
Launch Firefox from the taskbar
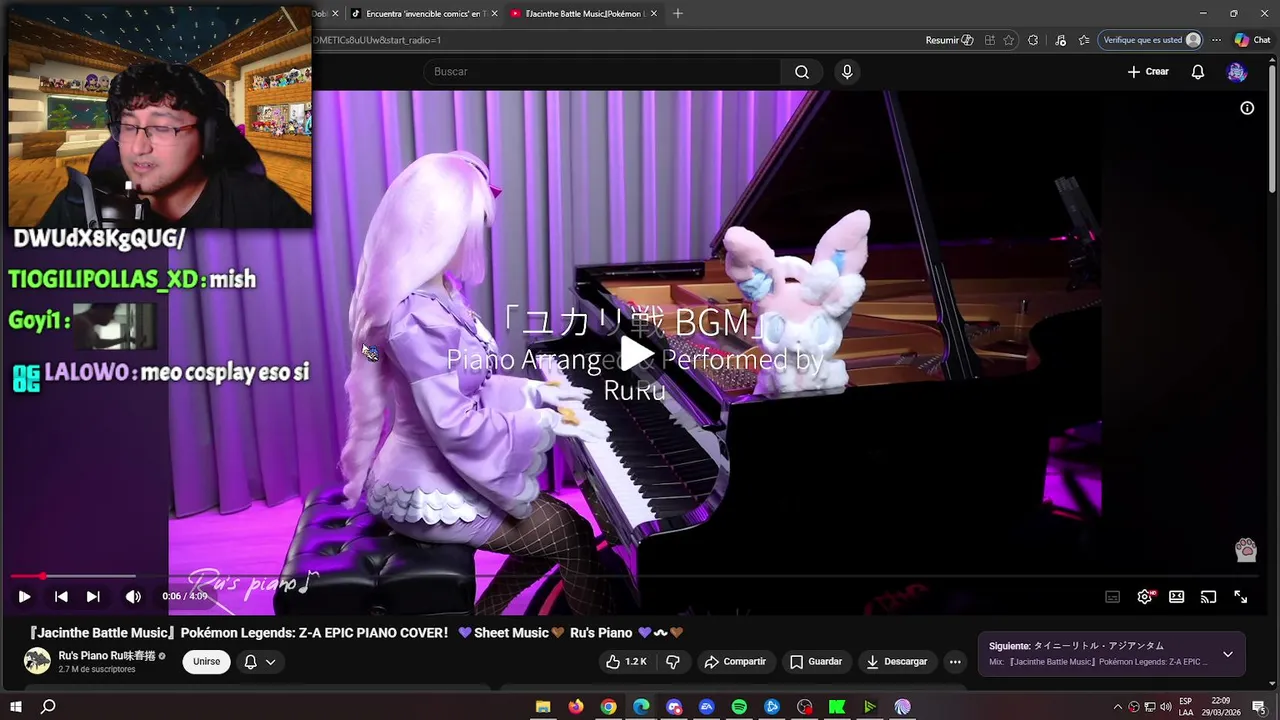576,707
